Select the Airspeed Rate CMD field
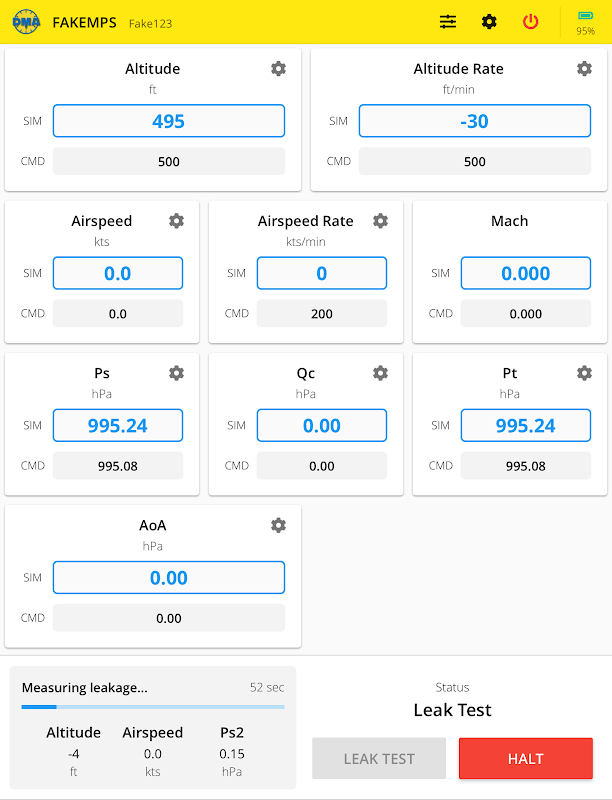 322,313
